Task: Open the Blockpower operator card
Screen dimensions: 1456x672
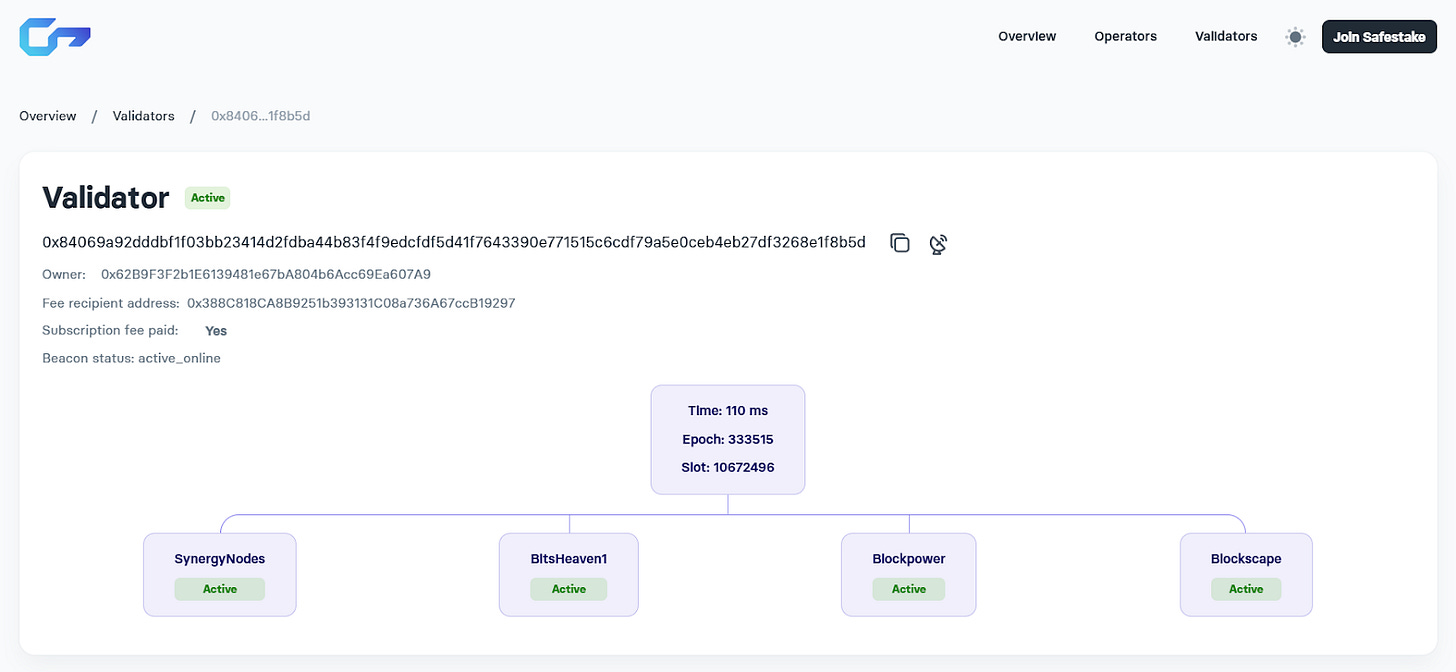Action: coord(909,574)
